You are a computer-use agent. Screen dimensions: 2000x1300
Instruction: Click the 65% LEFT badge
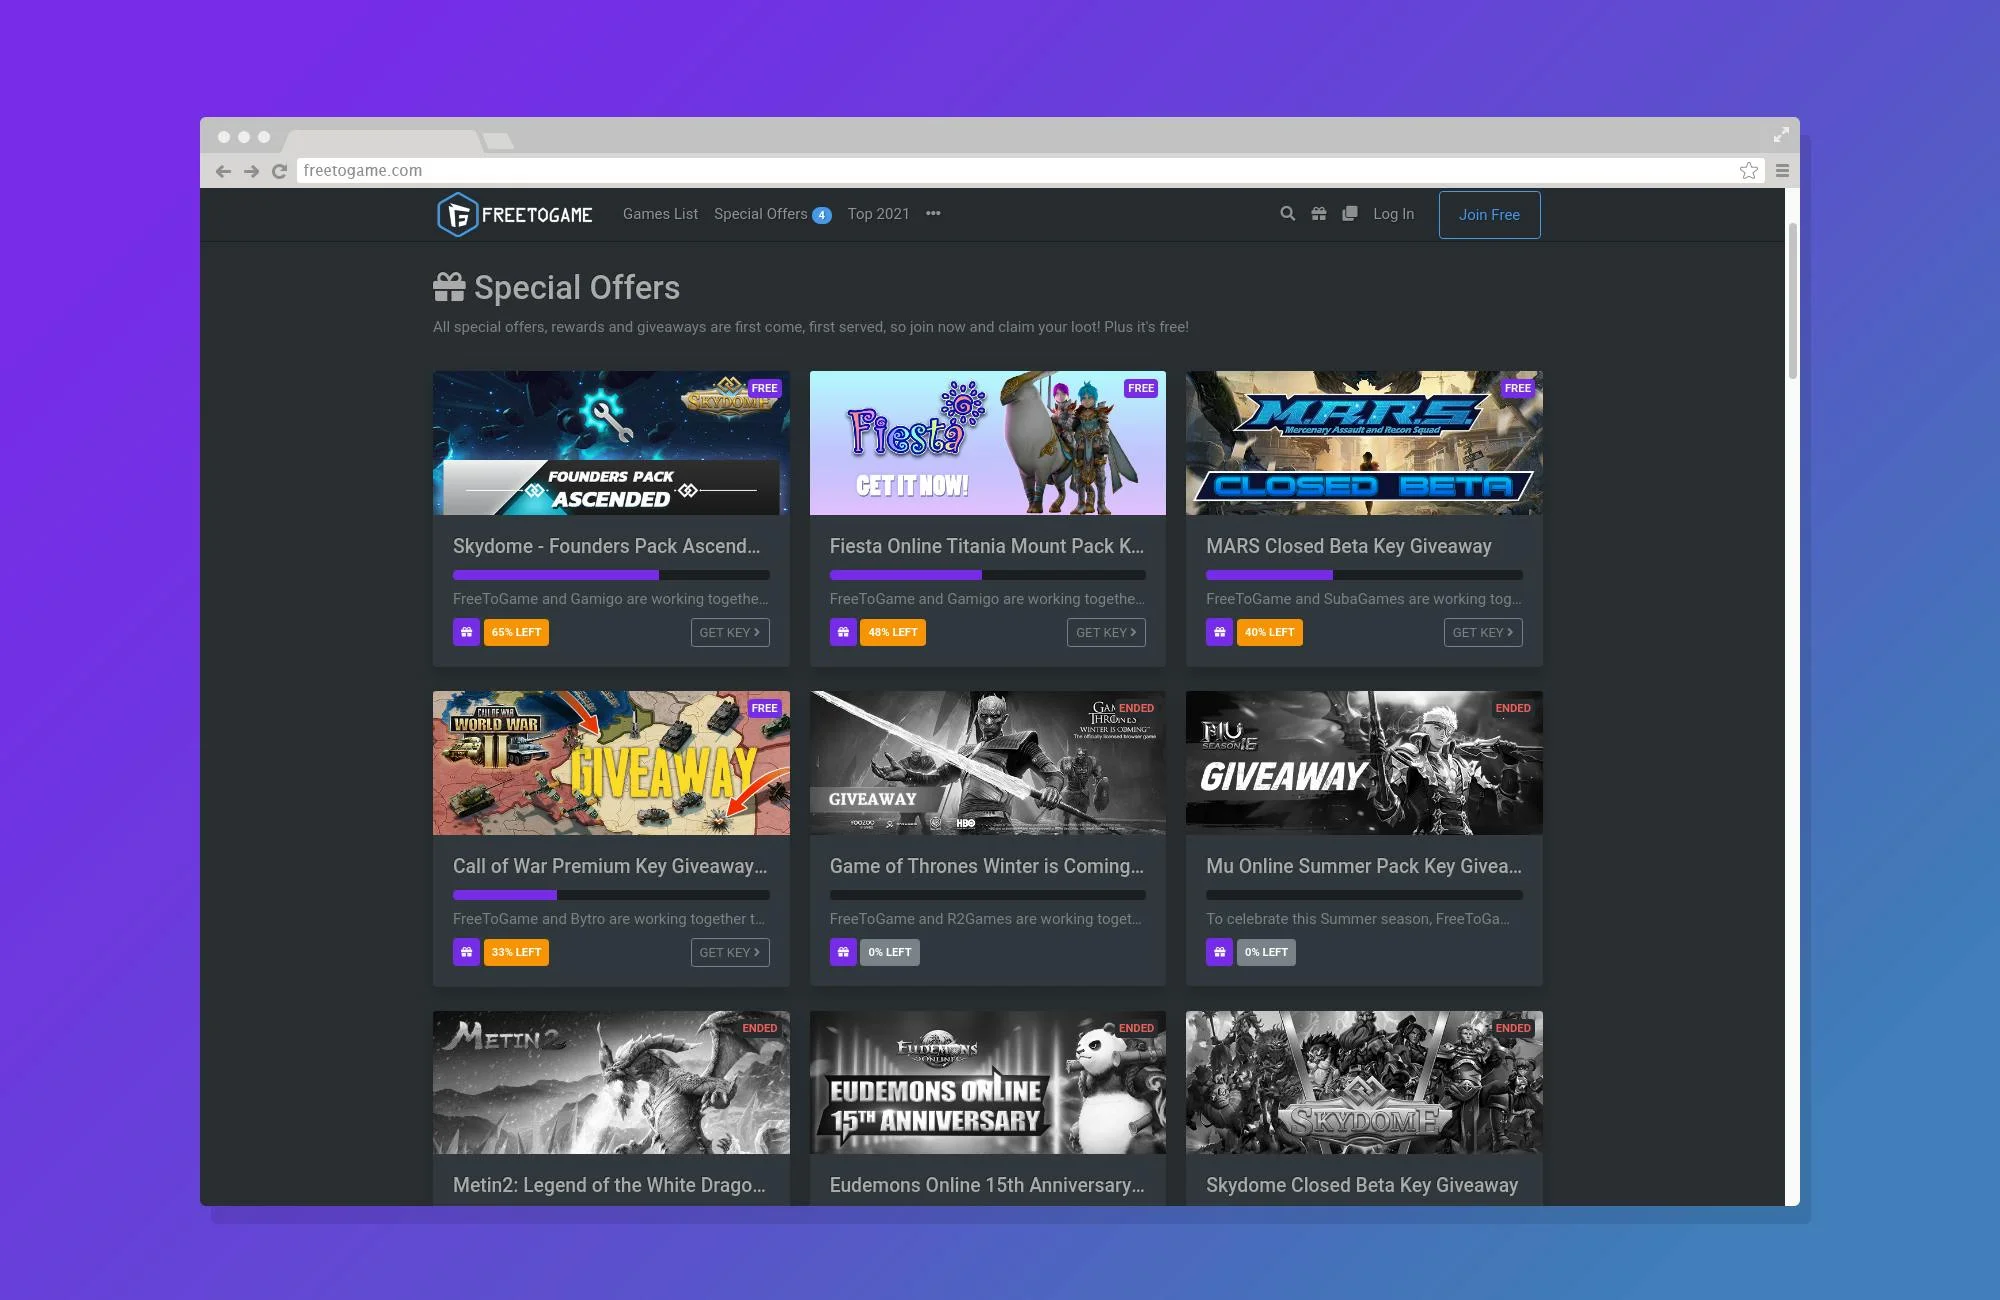[x=516, y=632]
